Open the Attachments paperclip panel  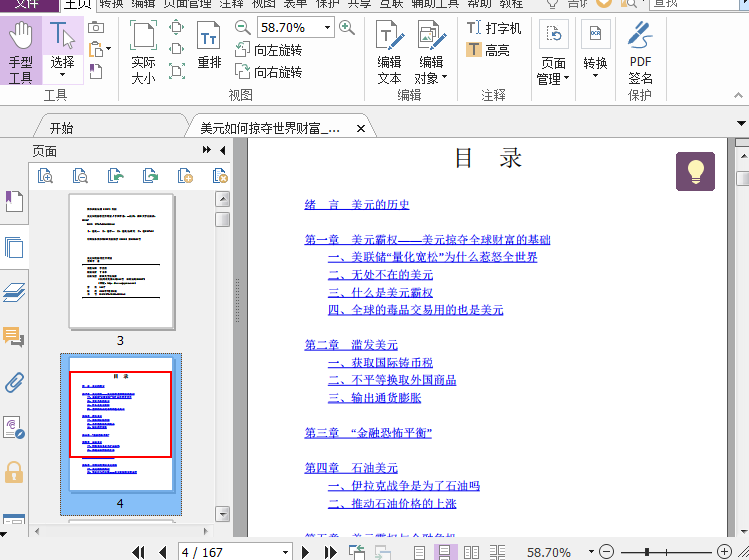point(14,382)
